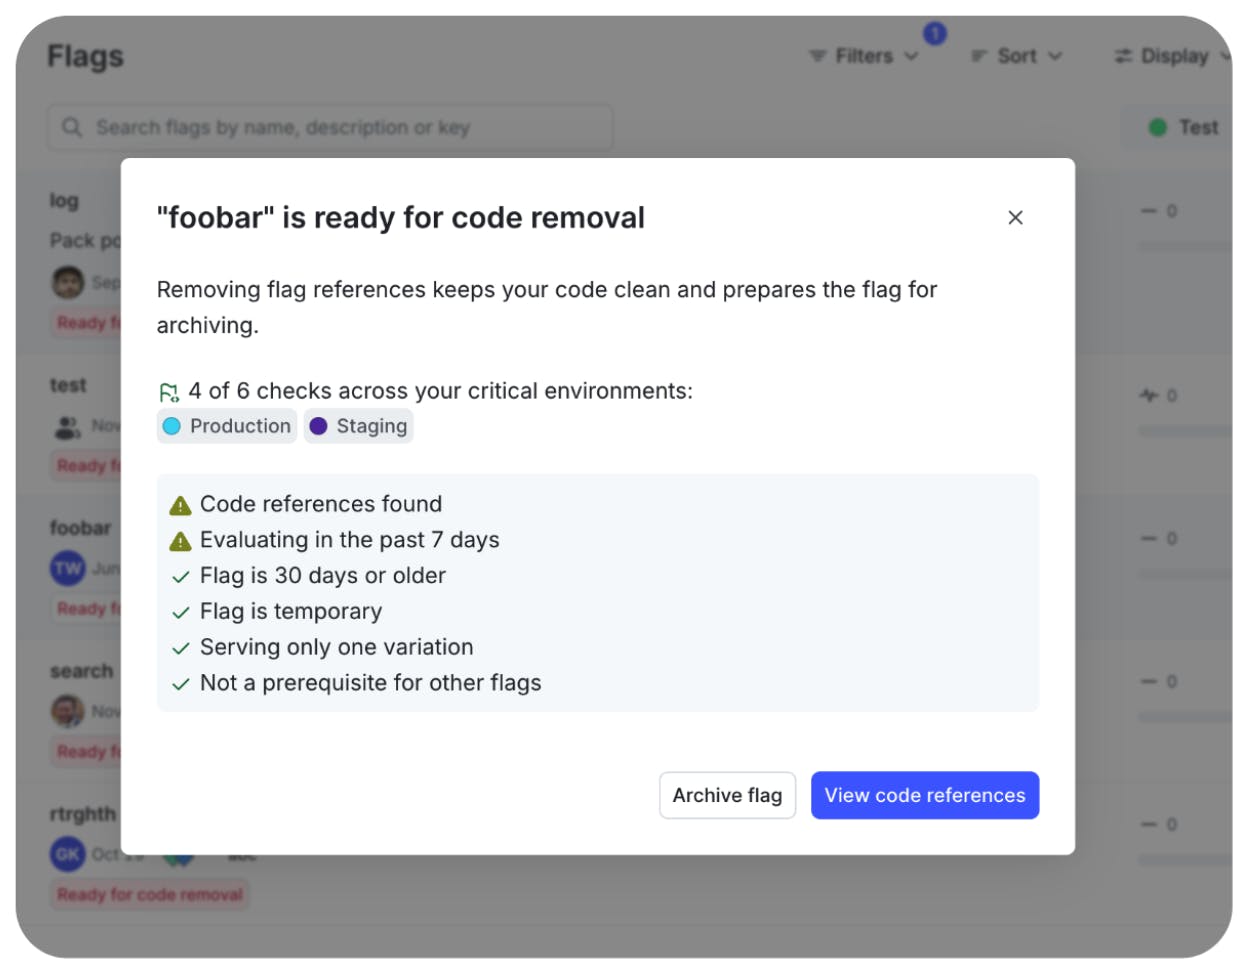1254x978 pixels.
Task: Open View code references
Action: tap(924, 795)
